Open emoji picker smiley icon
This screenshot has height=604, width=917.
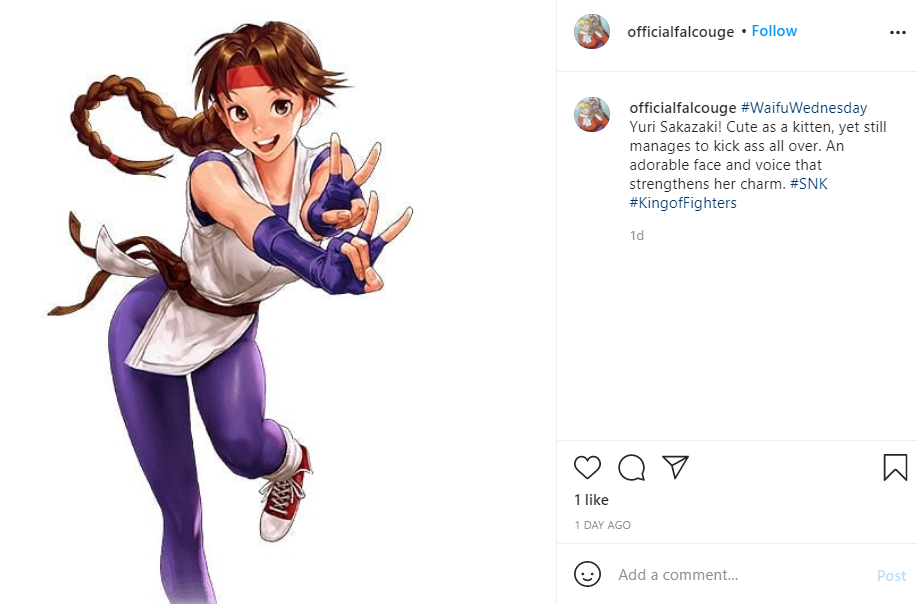click(587, 574)
